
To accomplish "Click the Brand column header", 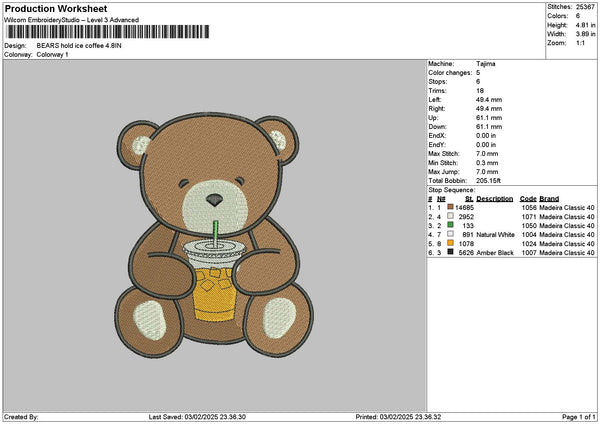I will click(x=550, y=198).
